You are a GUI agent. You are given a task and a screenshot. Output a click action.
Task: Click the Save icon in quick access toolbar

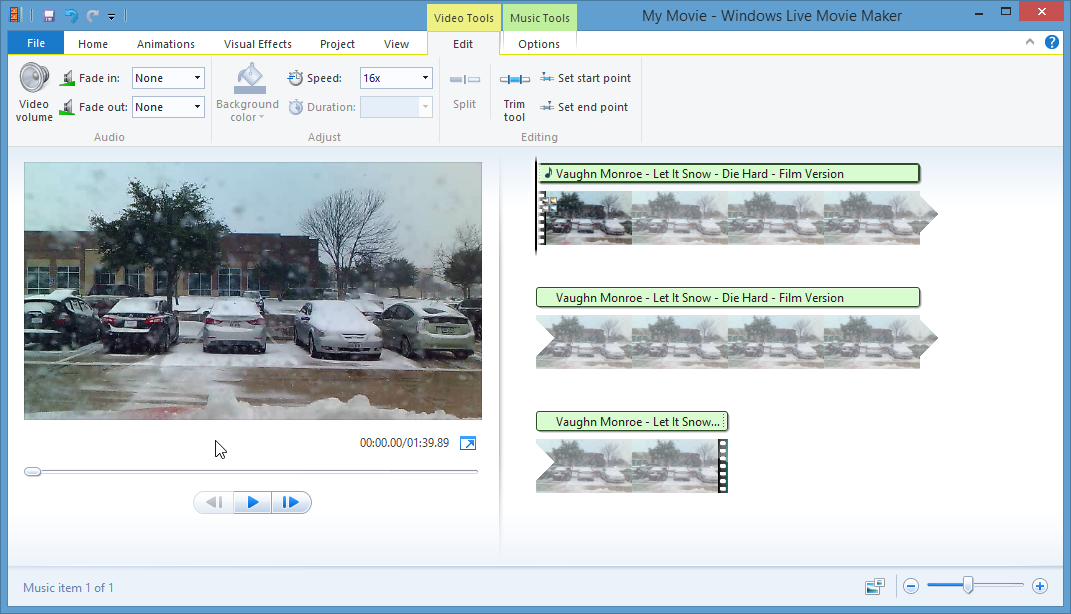click(x=49, y=16)
